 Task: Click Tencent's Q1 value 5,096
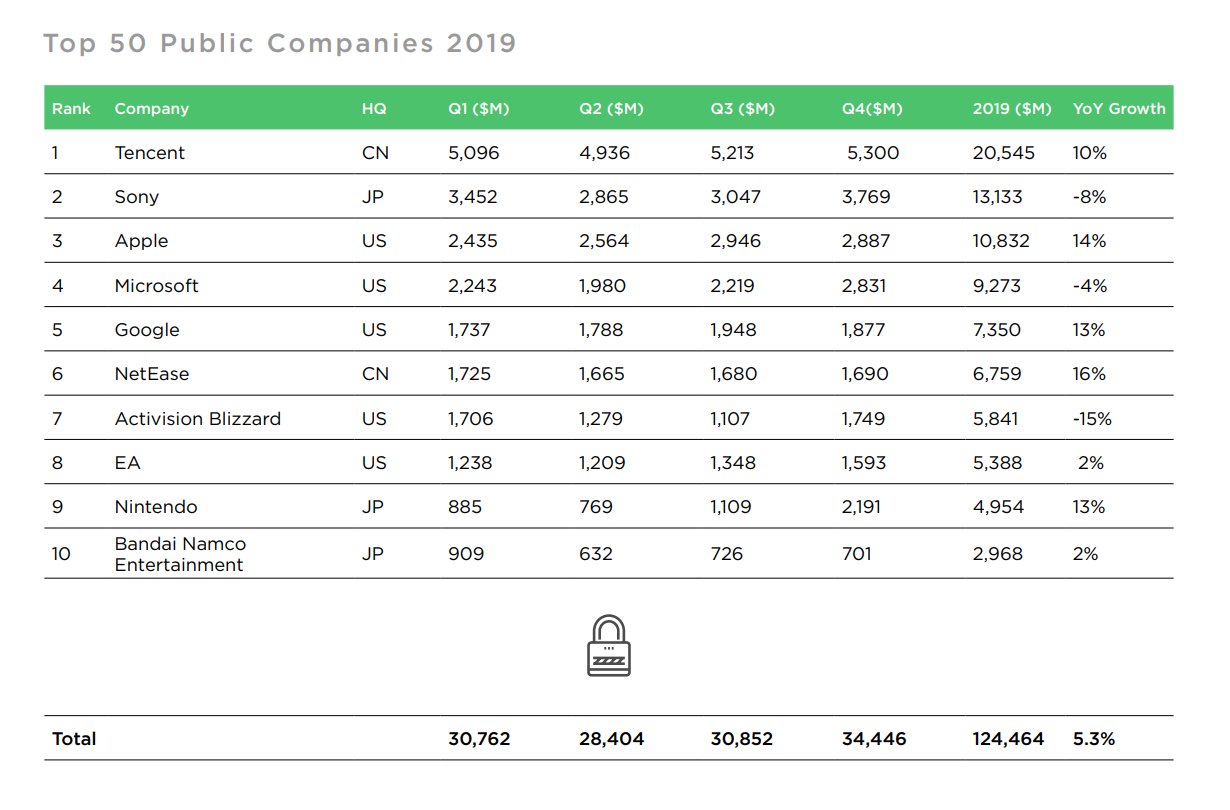point(473,153)
